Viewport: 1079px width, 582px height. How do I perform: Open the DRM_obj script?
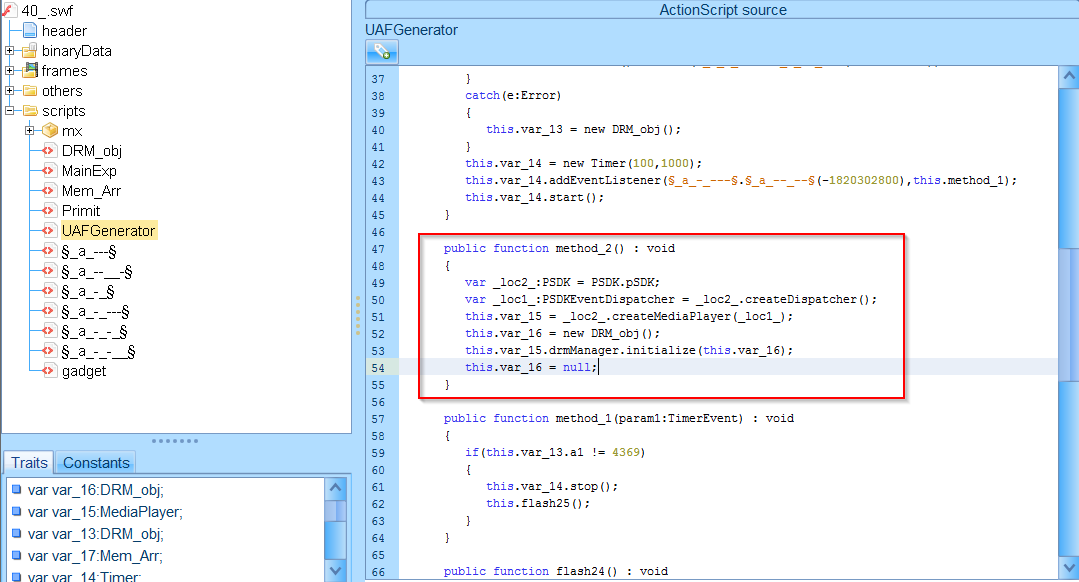tap(92, 151)
